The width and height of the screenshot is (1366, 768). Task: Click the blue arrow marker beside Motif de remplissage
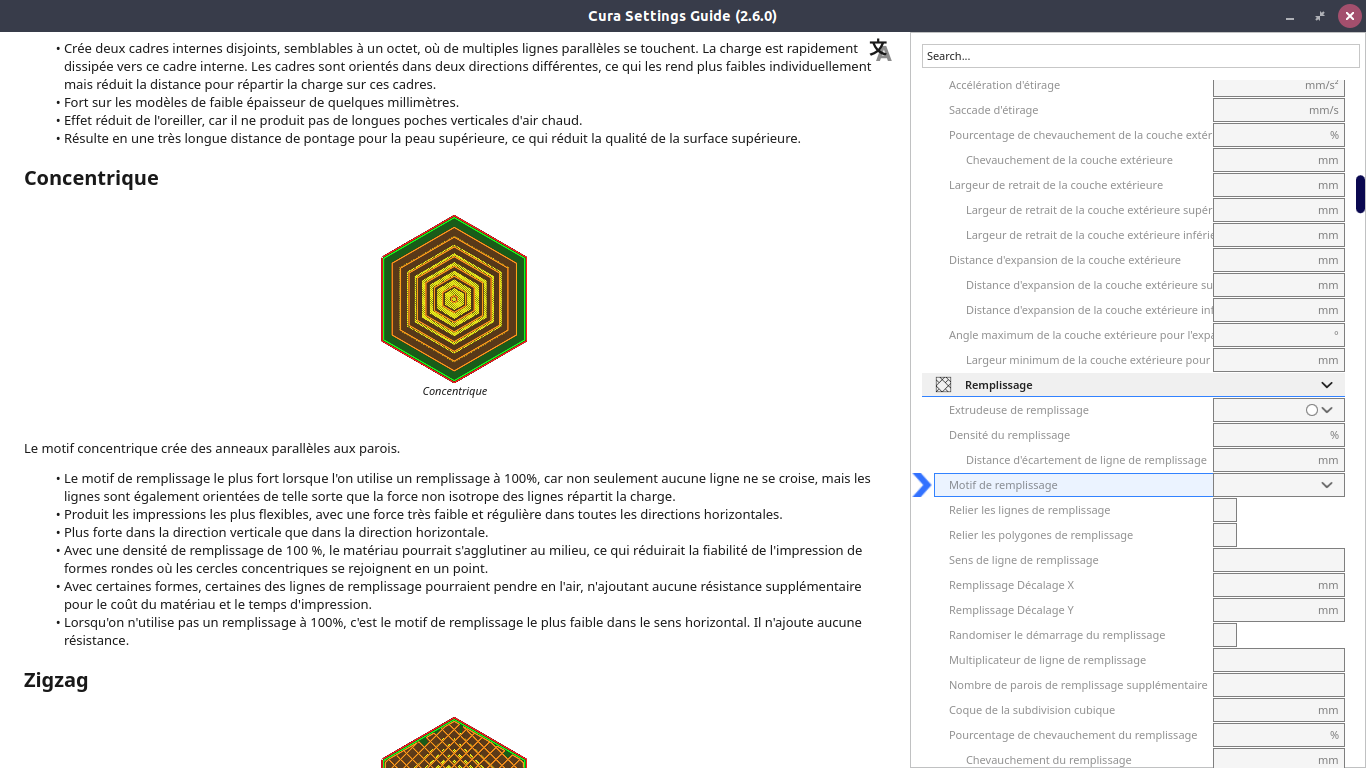click(x=922, y=485)
